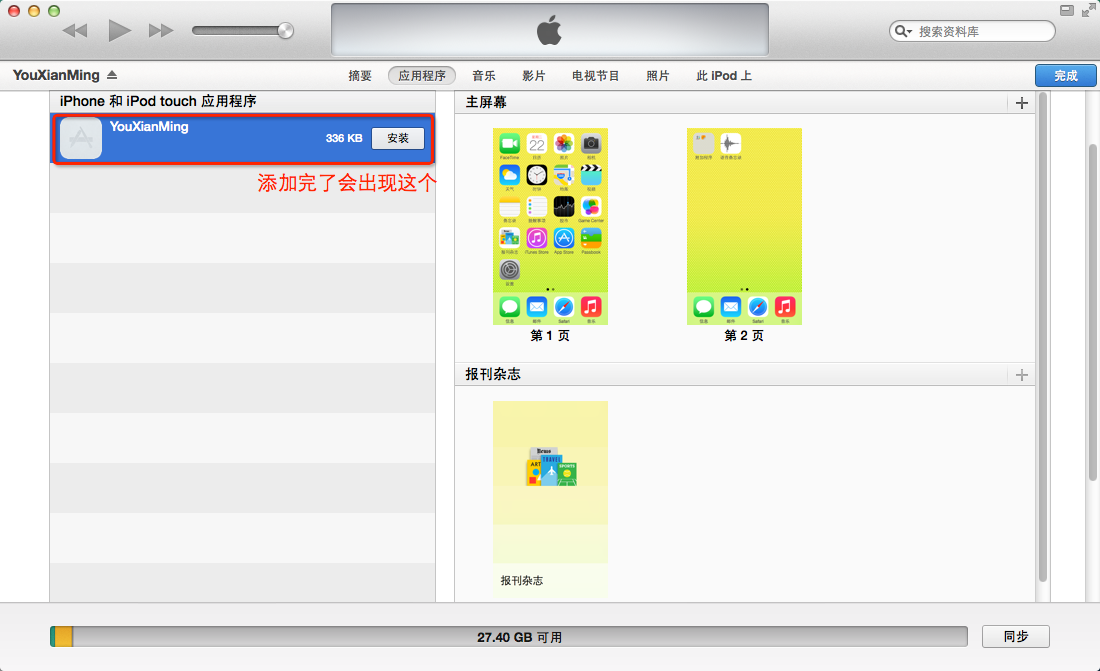Switch to the mini player window icon
This screenshot has height=671, width=1100.
pyautogui.click(x=1066, y=11)
